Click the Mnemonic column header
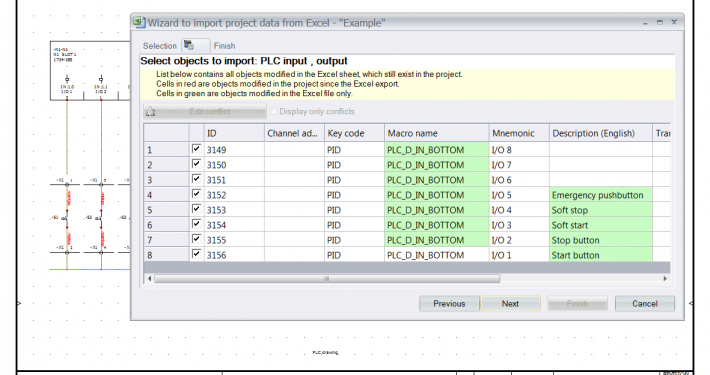Screen dimensions: 710x375 pos(519,133)
